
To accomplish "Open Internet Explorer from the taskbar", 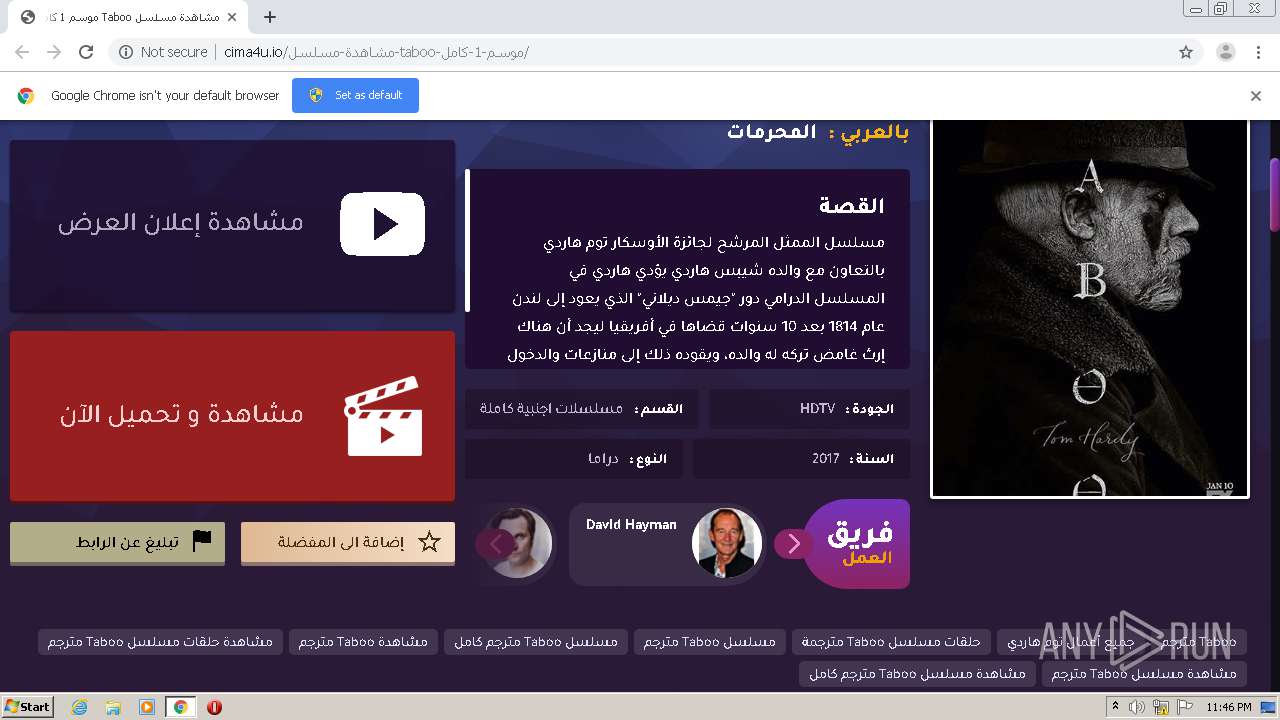I will [x=79, y=707].
